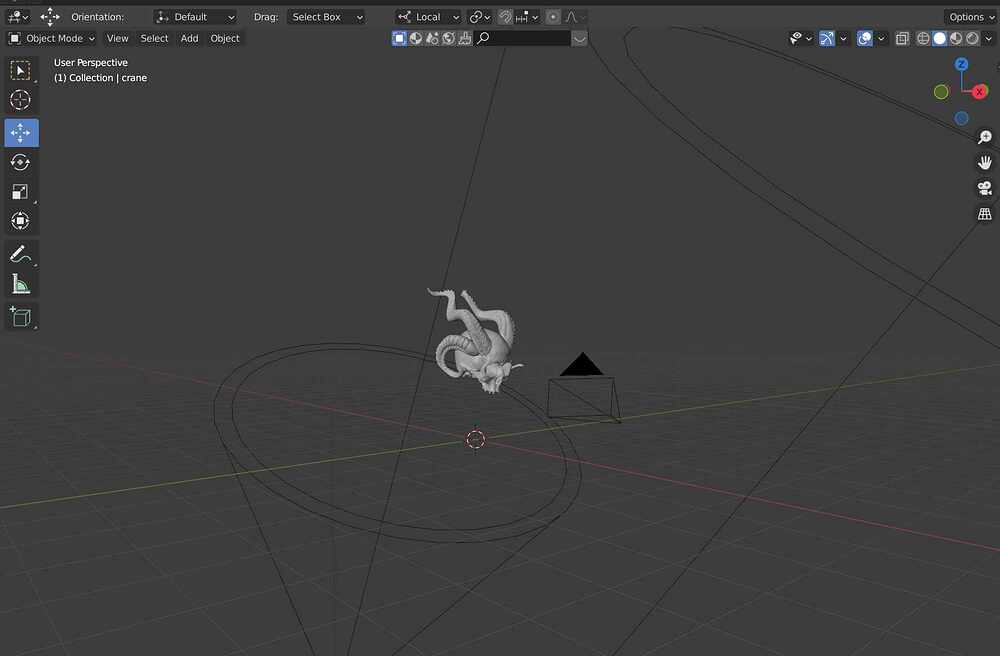1000x656 pixels.
Task: Open the Orientation Default dropdown
Action: click(x=195, y=17)
